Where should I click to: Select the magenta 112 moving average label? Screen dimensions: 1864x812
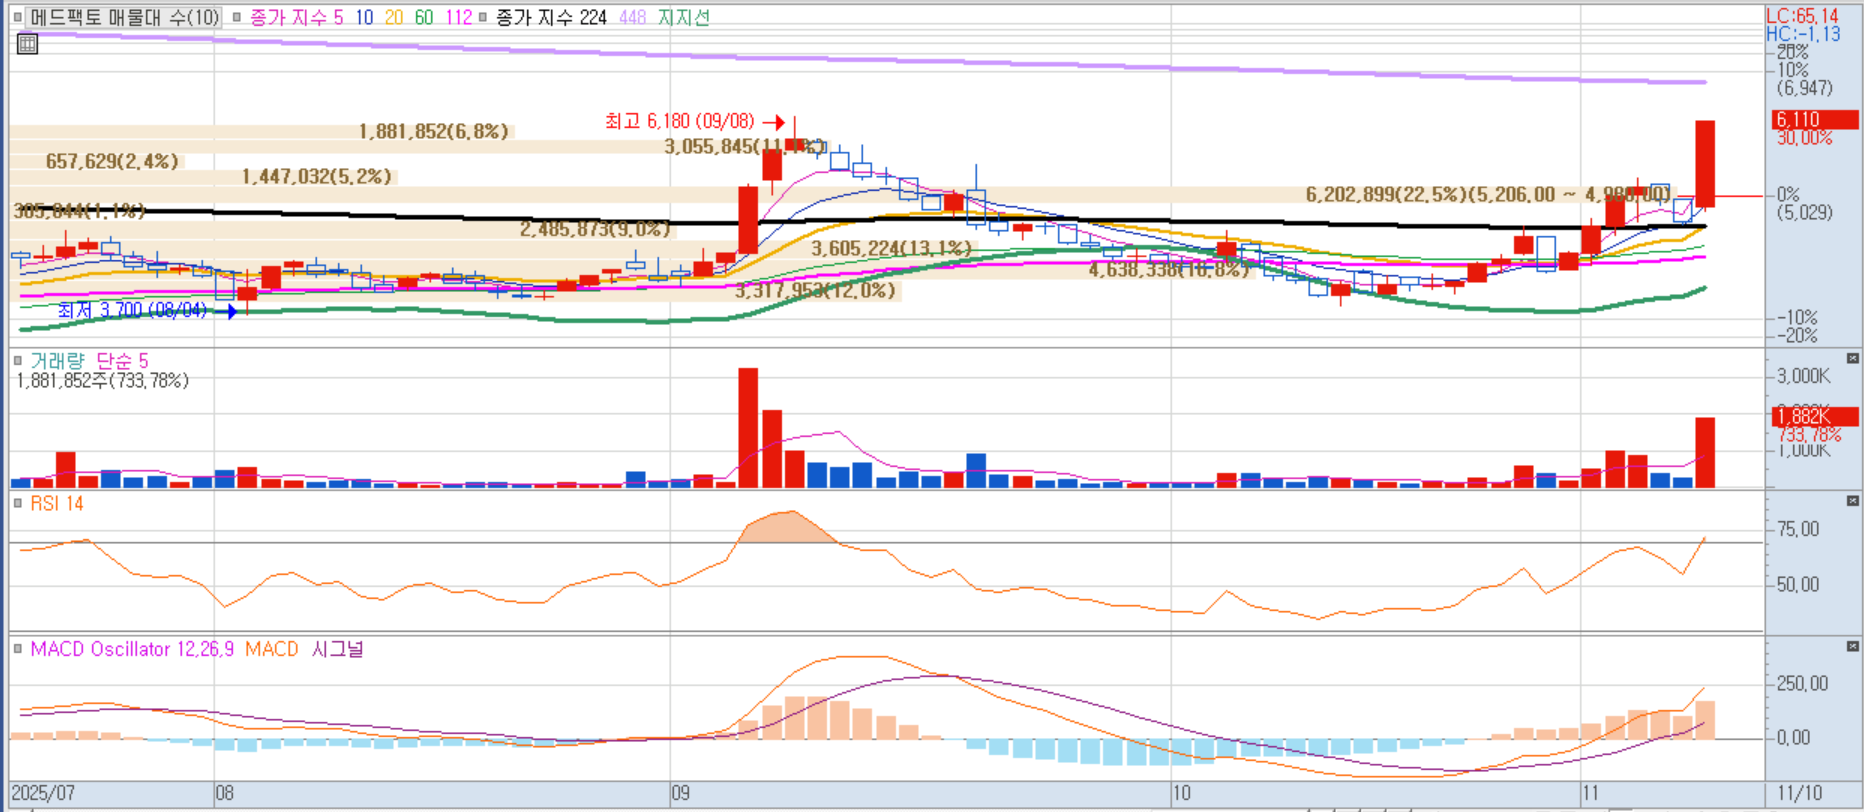coord(458,17)
